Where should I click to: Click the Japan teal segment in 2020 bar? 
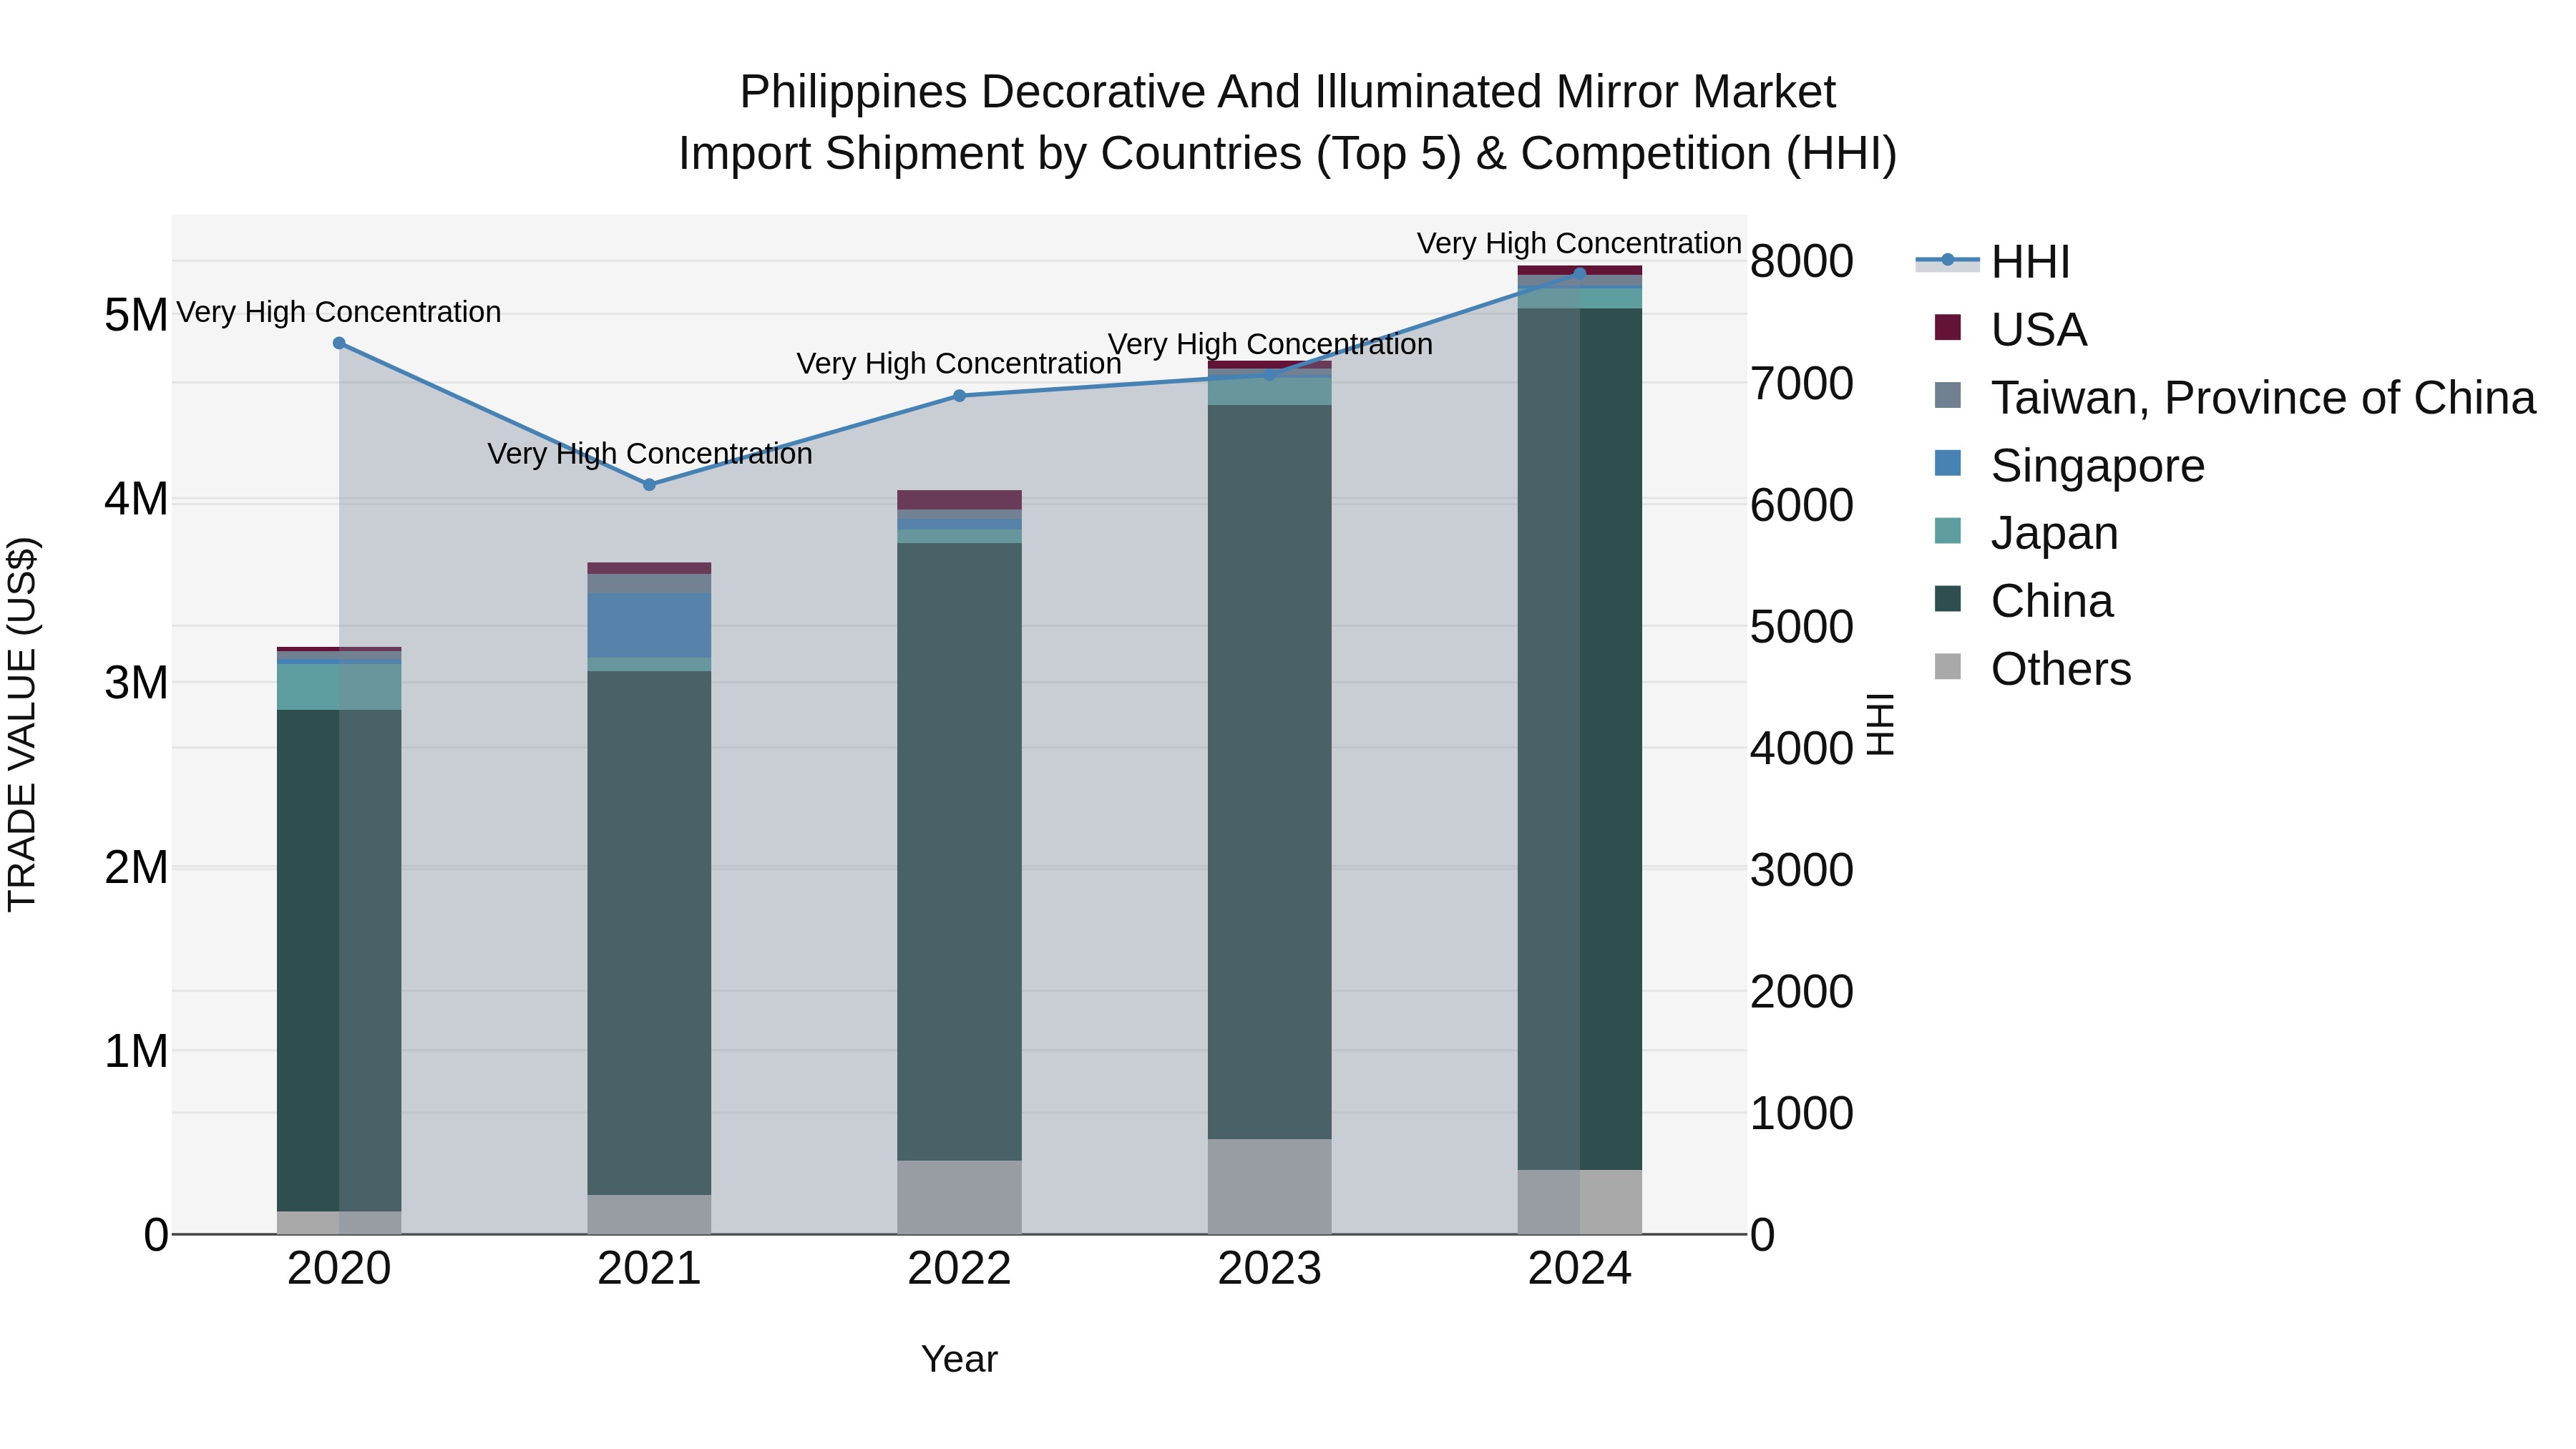point(339,687)
